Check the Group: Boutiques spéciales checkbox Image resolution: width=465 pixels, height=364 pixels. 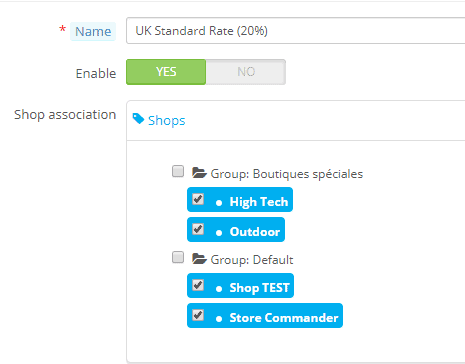tap(178, 171)
